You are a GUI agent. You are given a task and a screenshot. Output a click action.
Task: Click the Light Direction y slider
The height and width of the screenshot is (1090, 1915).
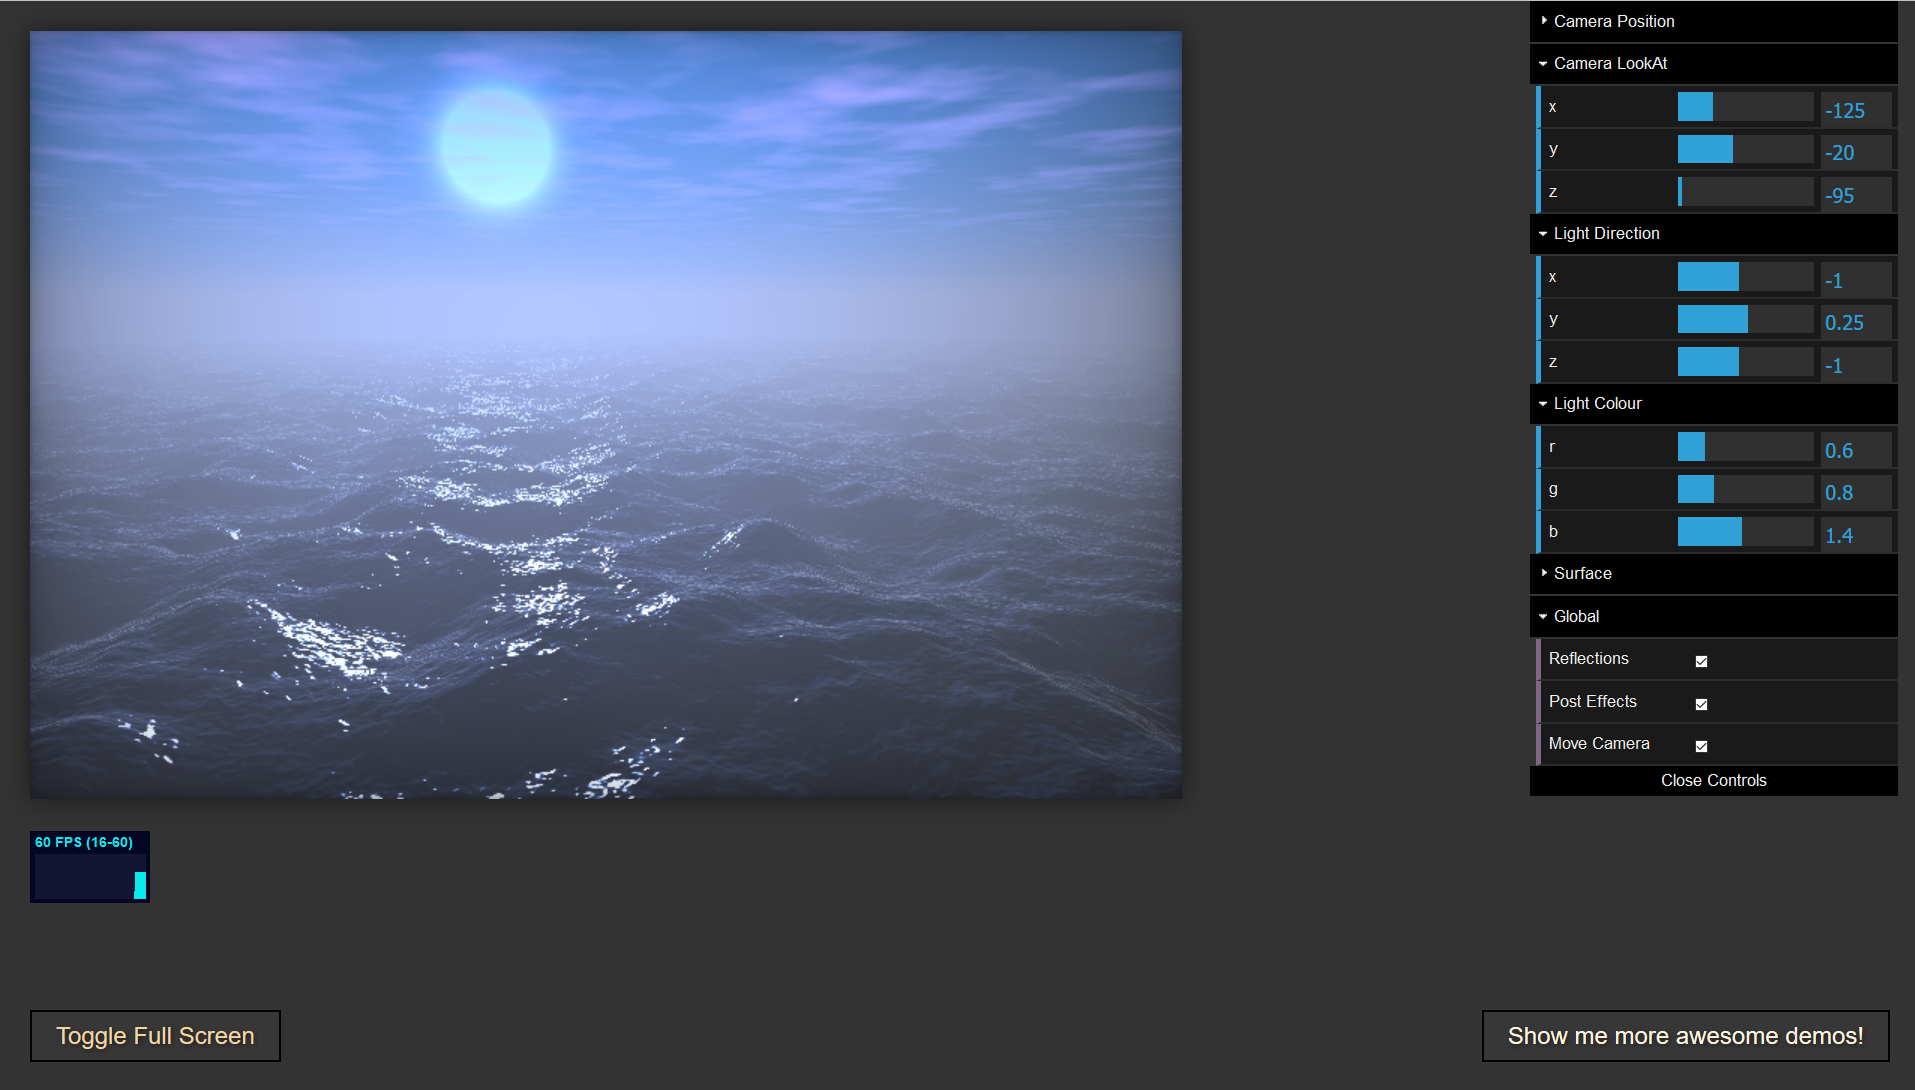1745,319
